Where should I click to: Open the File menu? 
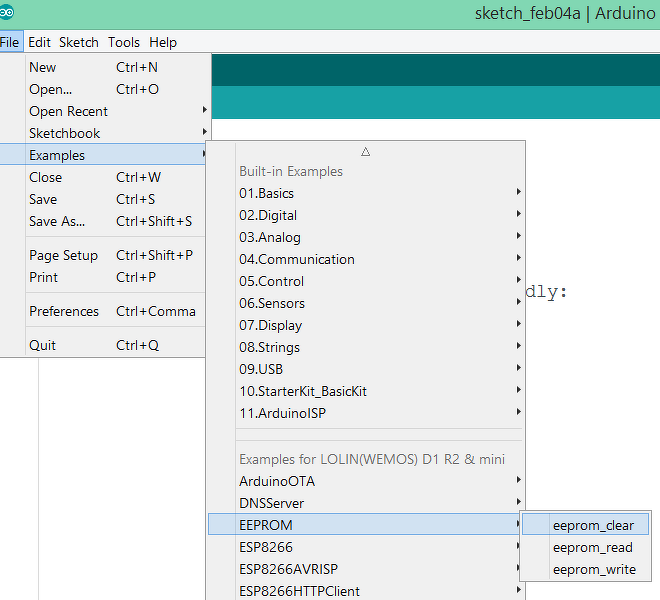point(10,42)
